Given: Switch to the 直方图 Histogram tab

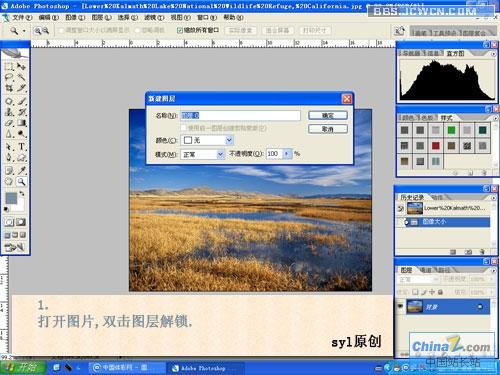Looking at the screenshot, I should (455, 53).
